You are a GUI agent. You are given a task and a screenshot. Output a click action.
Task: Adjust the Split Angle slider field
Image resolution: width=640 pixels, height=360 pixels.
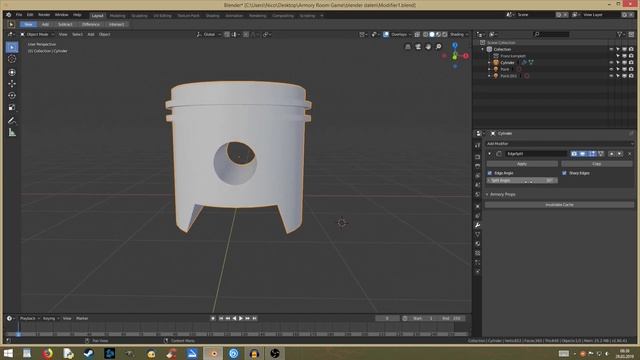click(522, 180)
